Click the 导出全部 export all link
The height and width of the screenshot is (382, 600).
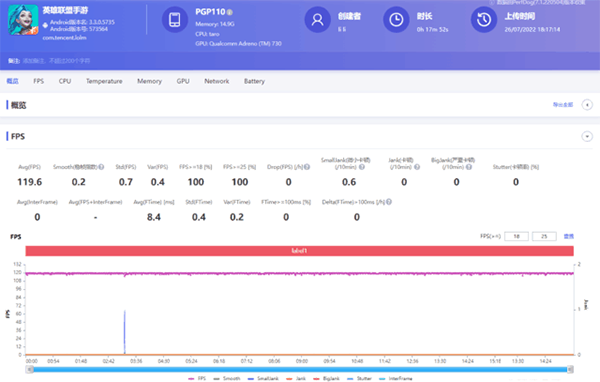[x=563, y=105]
